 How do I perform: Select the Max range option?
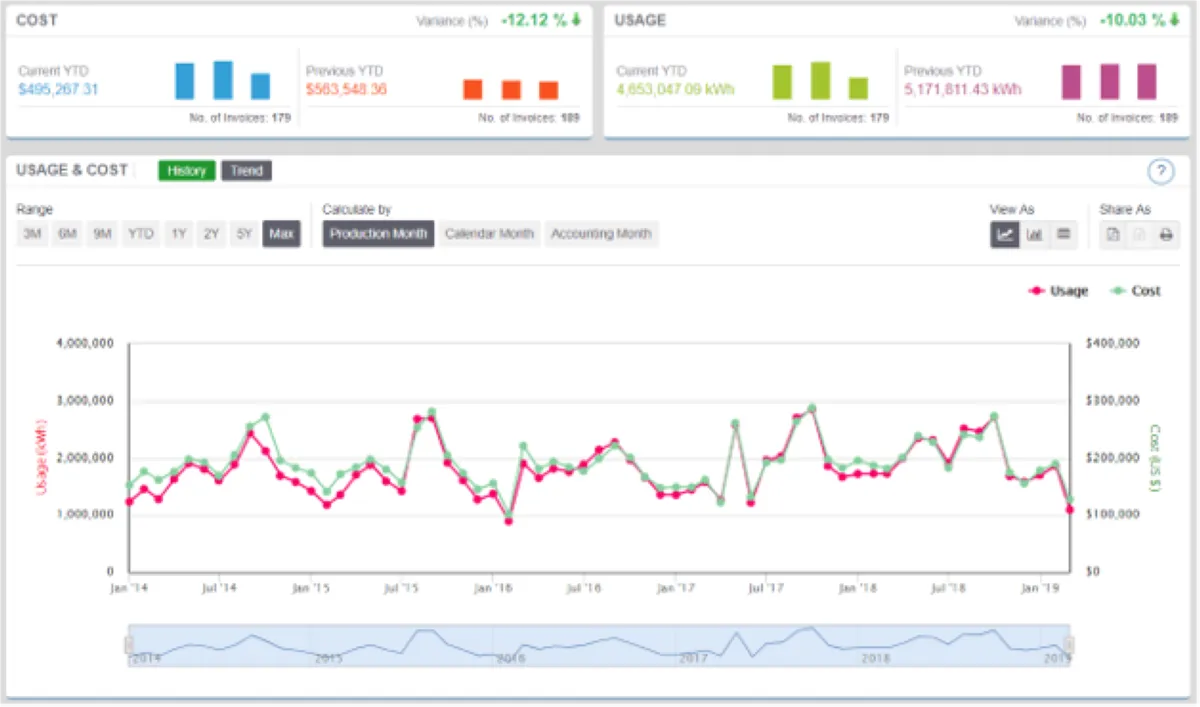coord(282,234)
